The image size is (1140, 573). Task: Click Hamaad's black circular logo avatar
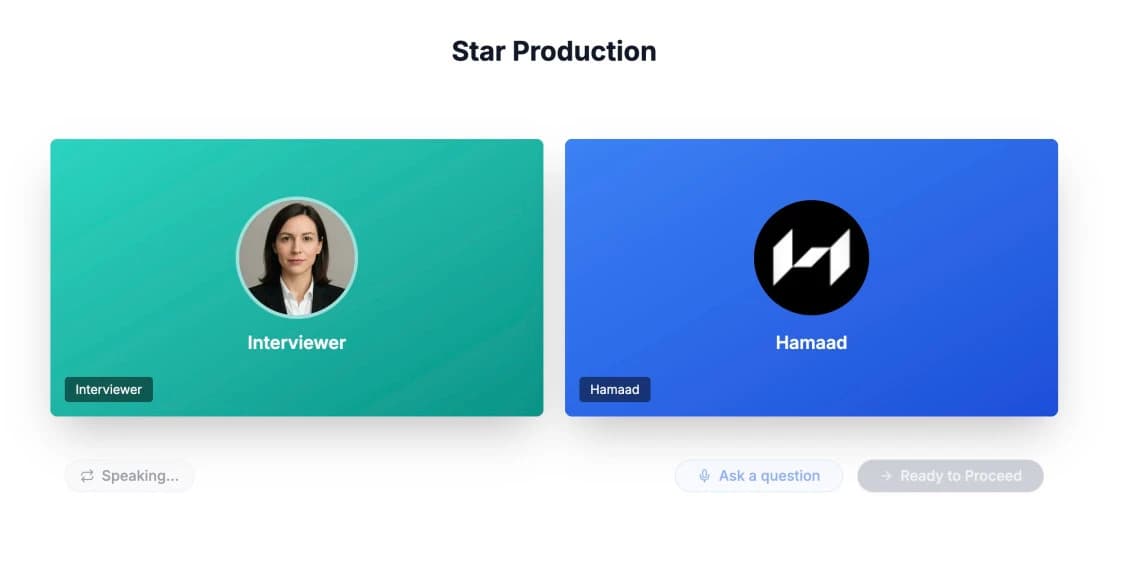[x=811, y=257]
